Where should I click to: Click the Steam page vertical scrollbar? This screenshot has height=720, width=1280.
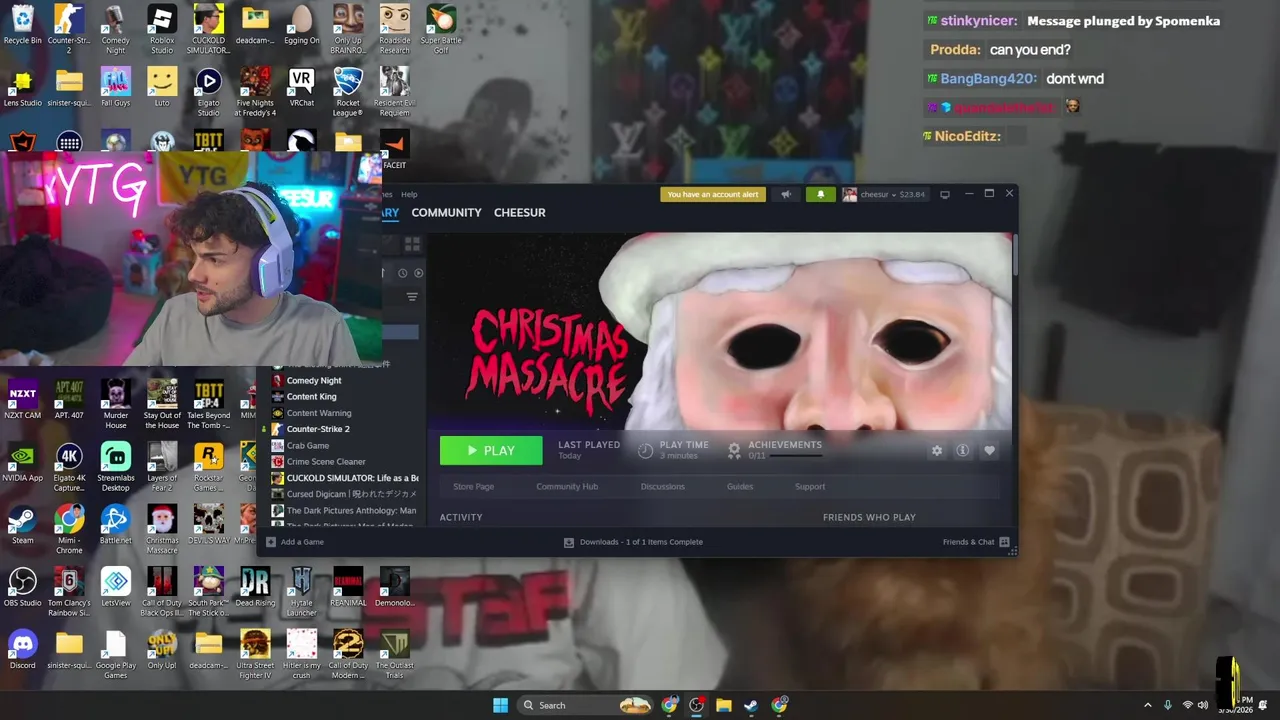pyautogui.click(x=1015, y=256)
